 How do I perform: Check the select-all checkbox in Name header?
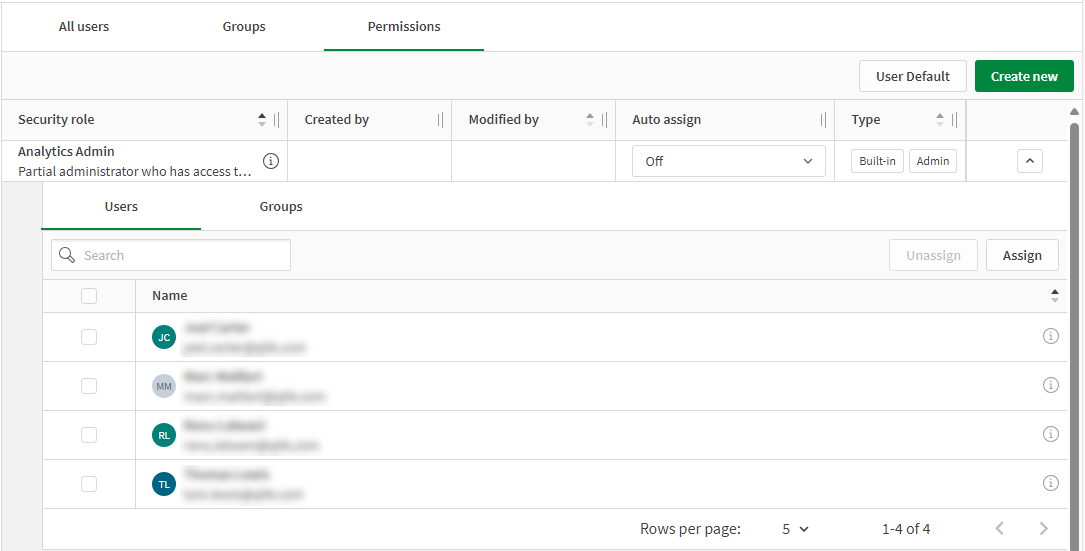89,296
